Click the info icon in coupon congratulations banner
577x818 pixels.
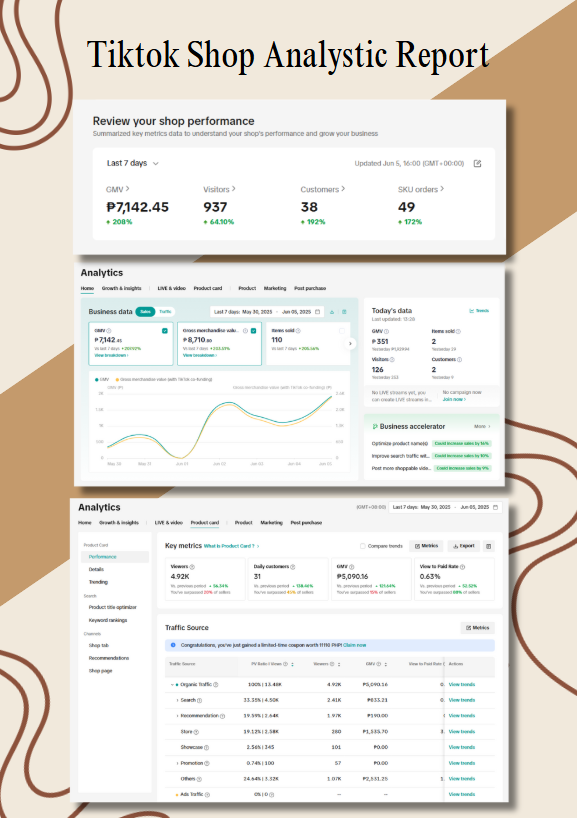(173, 645)
